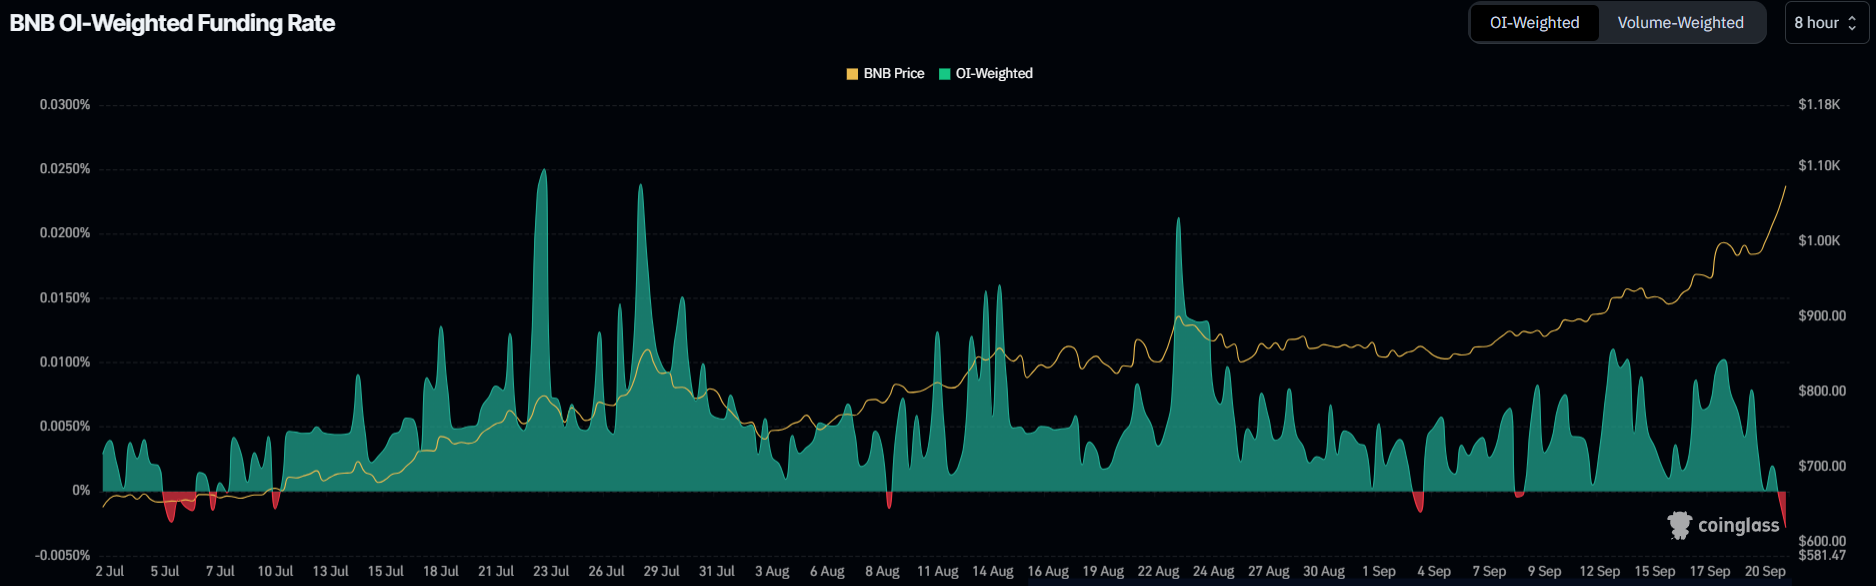Click the 23 Jul date label
This screenshot has height=586, width=1876.
(551, 571)
